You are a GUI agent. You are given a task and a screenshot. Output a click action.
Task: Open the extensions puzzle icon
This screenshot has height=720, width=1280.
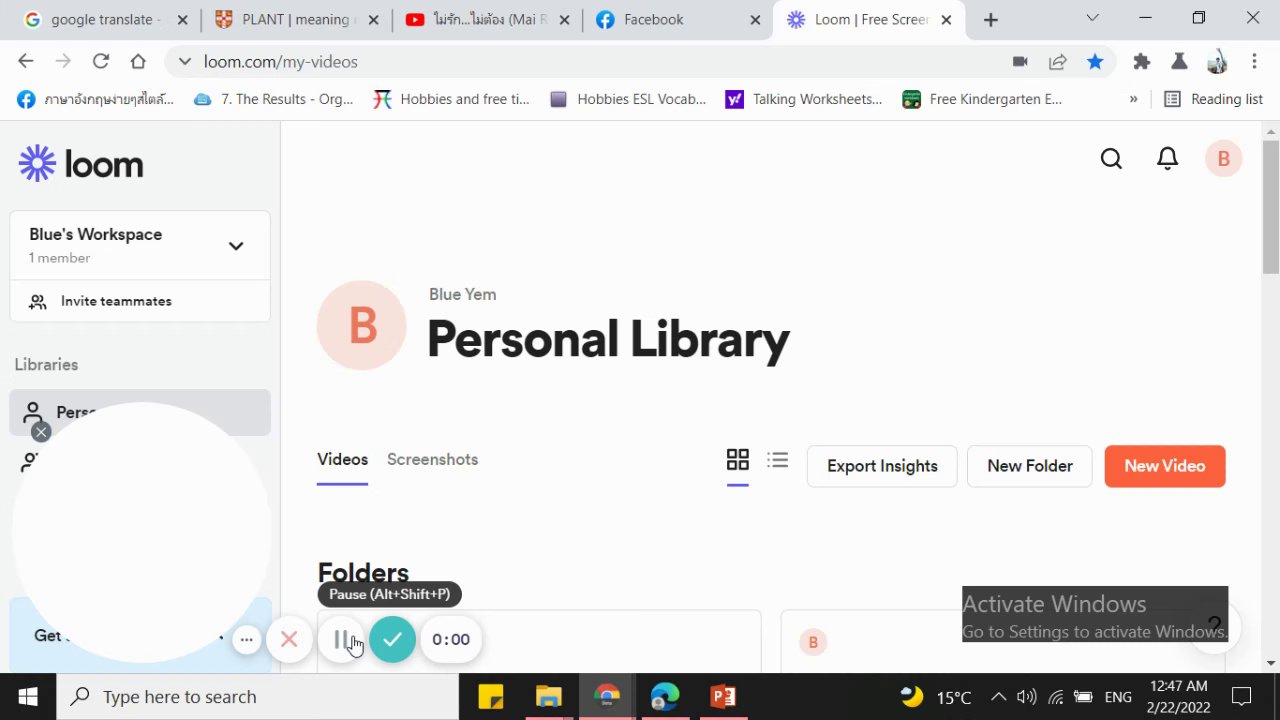(x=1141, y=62)
